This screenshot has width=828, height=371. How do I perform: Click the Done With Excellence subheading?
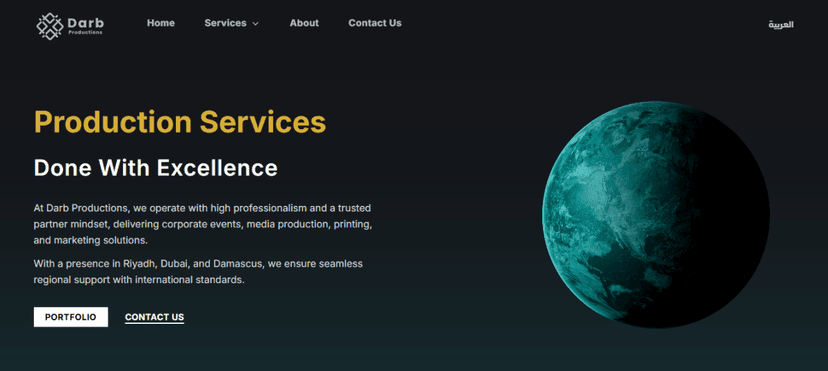pos(155,168)
